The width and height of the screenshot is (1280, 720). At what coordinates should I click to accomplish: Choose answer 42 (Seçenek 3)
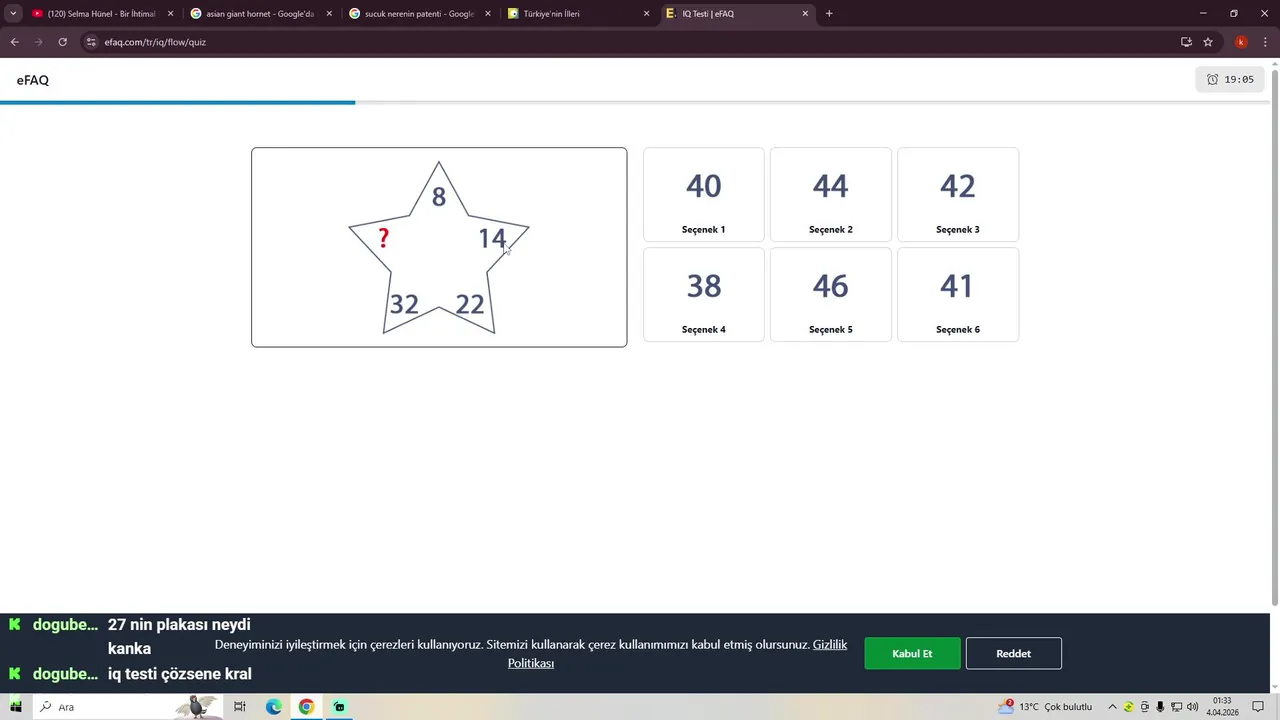click(958, 195)
